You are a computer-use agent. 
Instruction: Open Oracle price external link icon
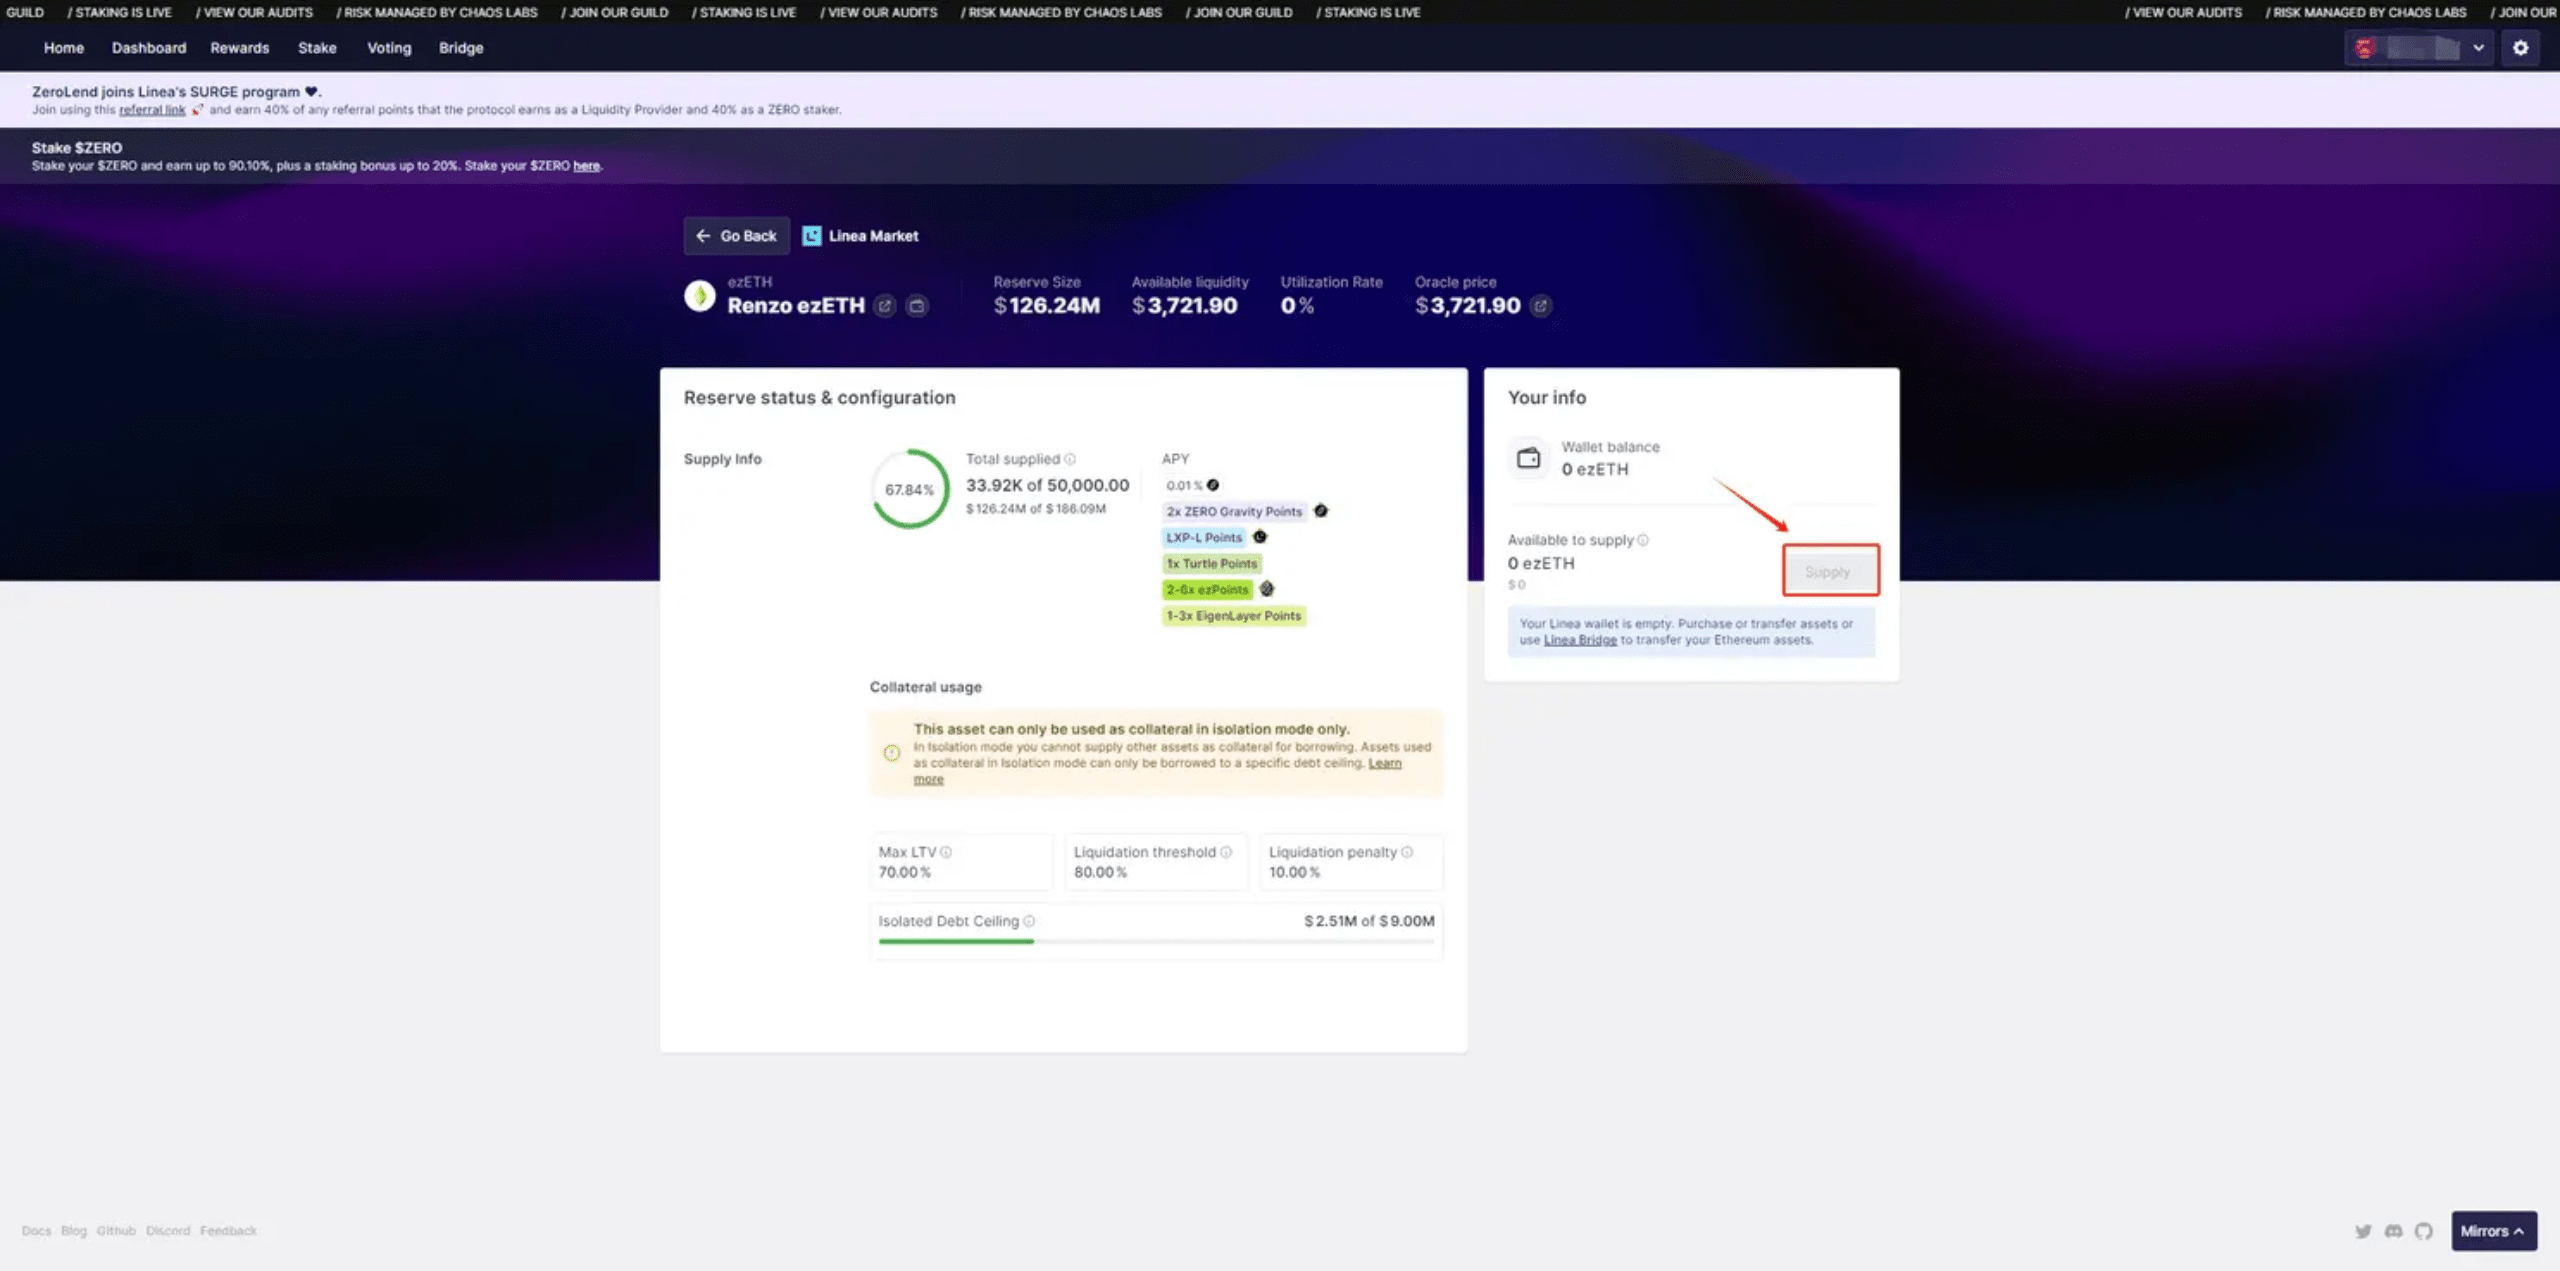pos(1541,306)
